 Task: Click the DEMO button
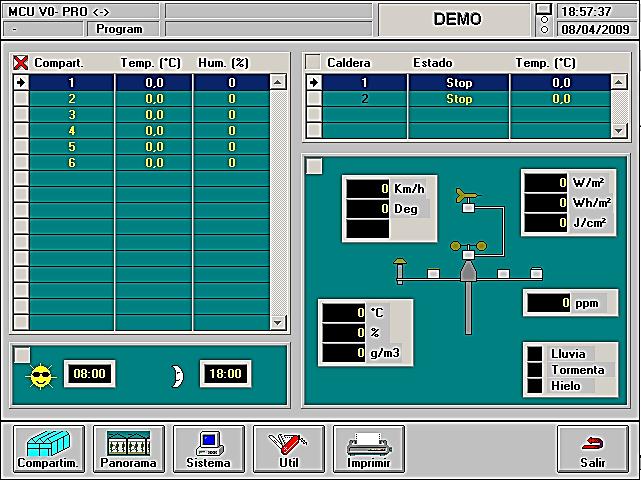[456, 19]
